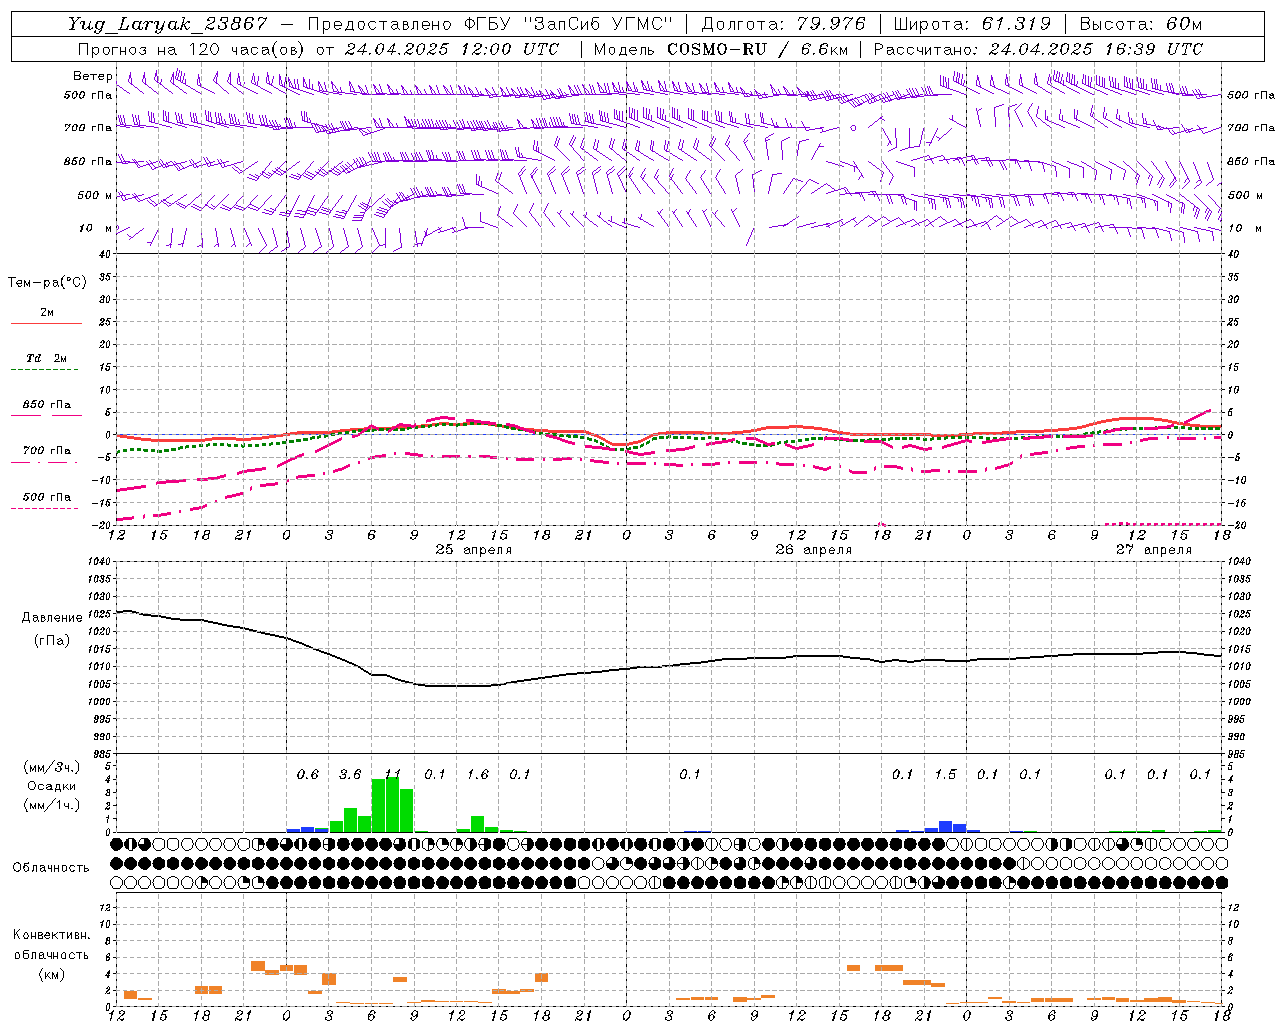Viewport: 1280px width, 1024px height.
Task: Click the station title Yug_Laryak_23867
Action: [168, 24]
